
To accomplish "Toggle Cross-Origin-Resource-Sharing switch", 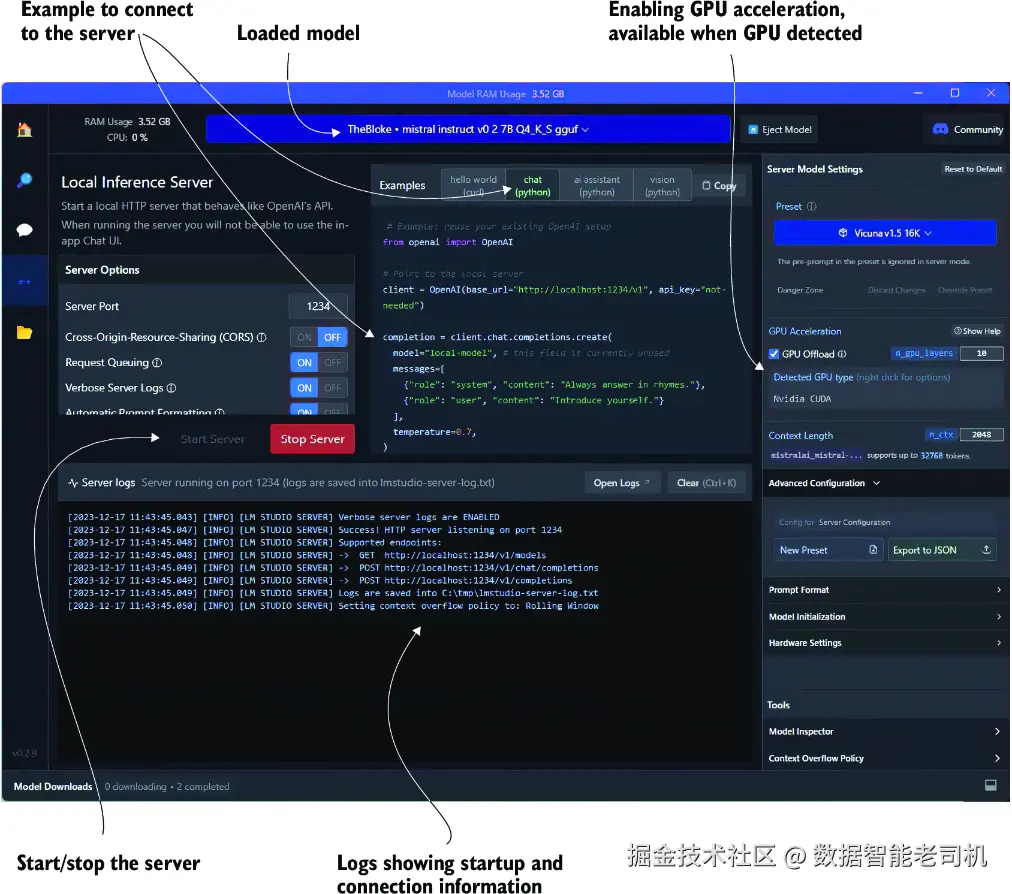I will pos(319,337).
